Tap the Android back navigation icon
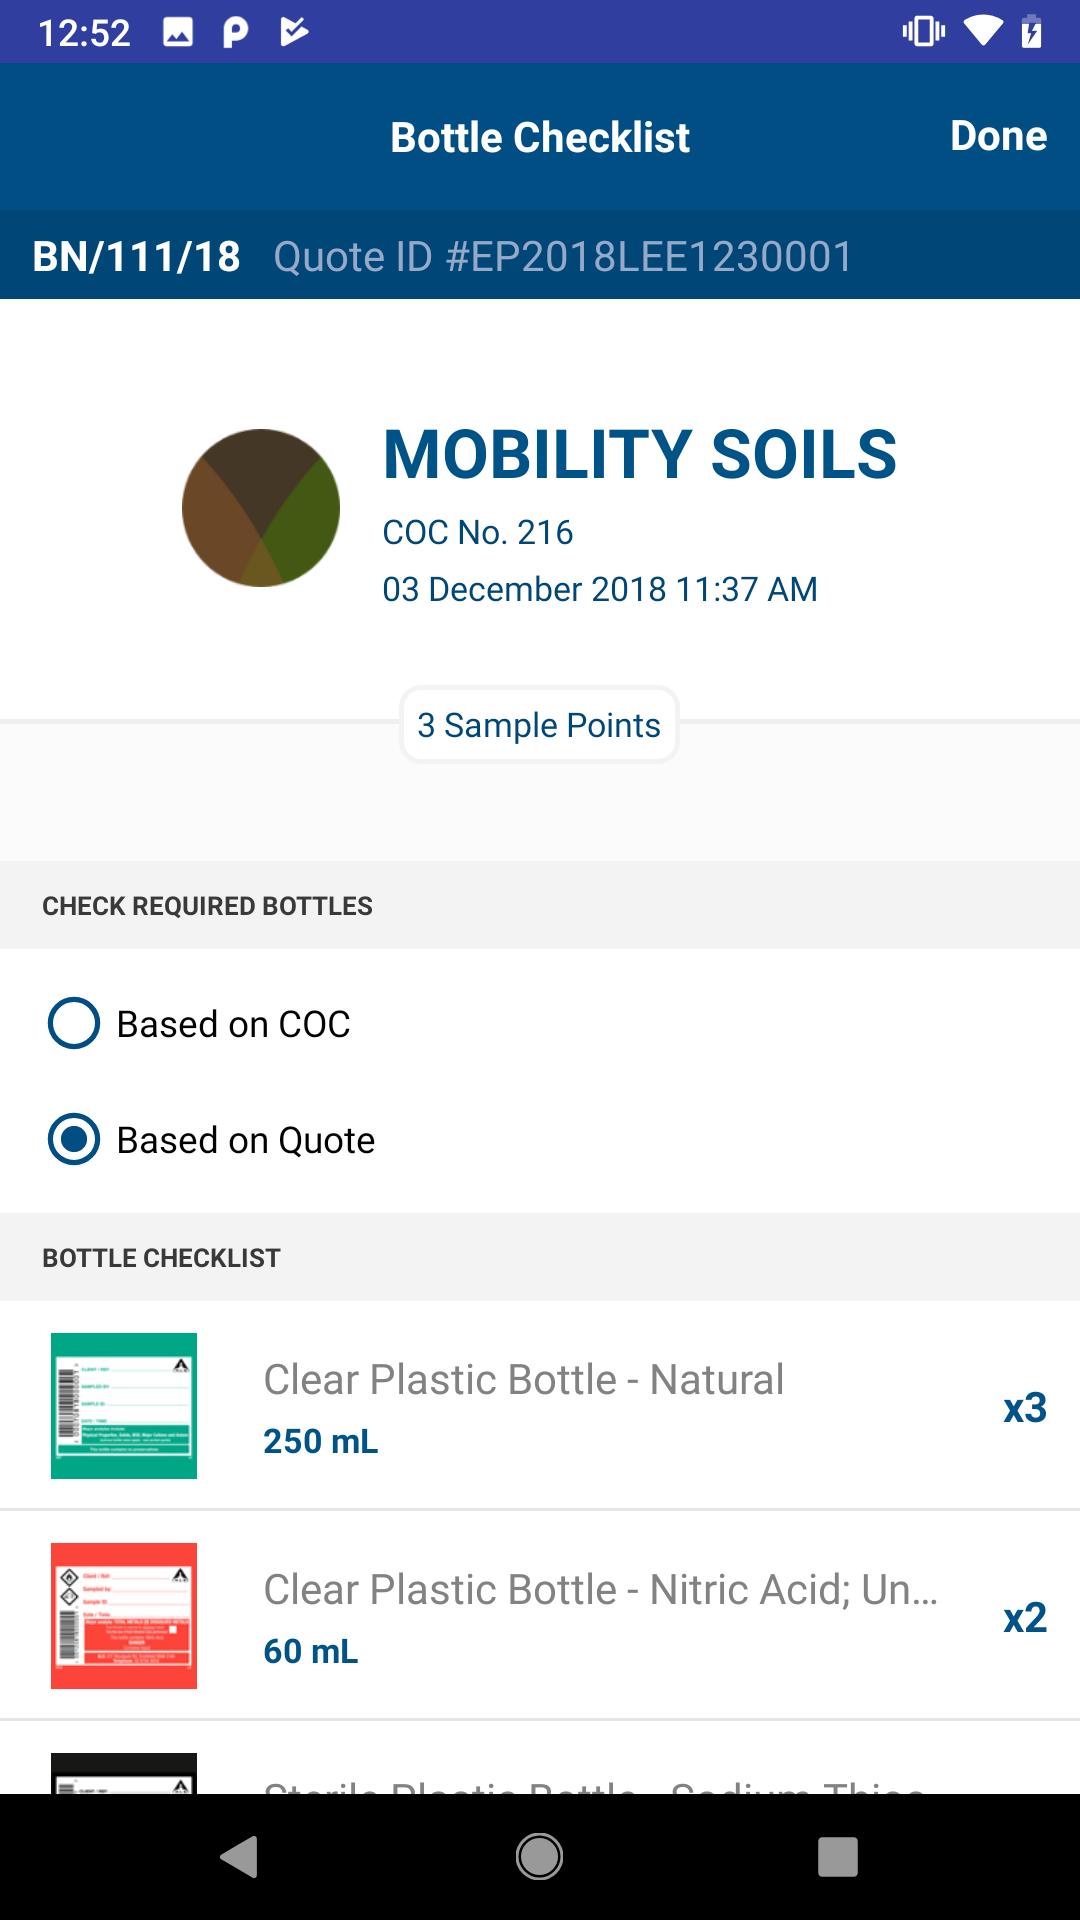Image resolution: width=1080 pixels, height=1920 pixels. tap(240, 1857)
